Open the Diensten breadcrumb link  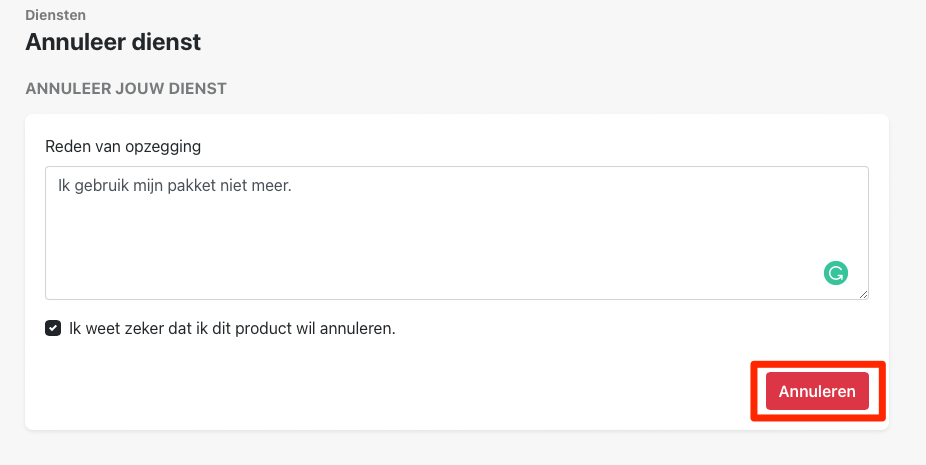53,16
